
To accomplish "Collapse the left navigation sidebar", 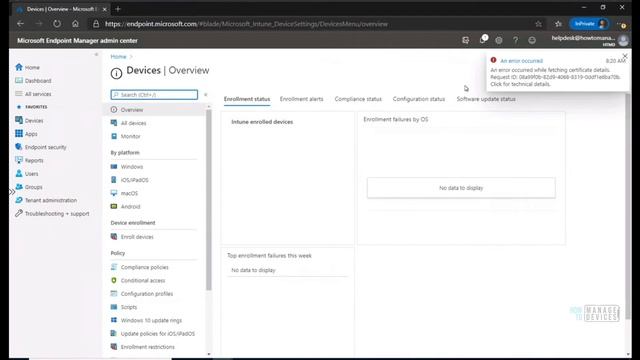I will coord(96,54).
